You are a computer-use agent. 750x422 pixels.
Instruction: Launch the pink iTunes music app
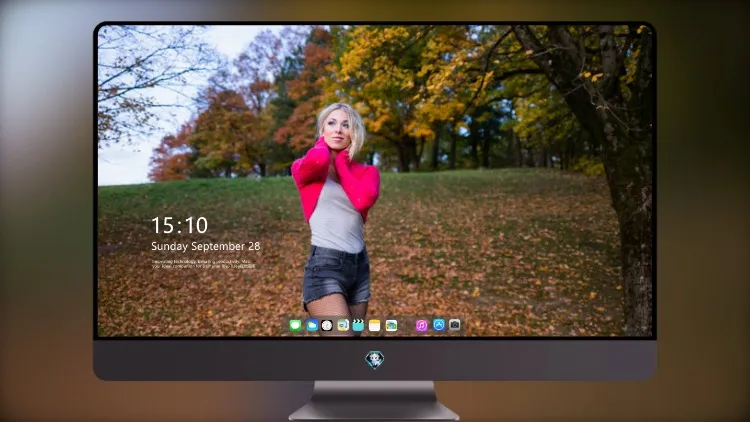pos(421,326)
